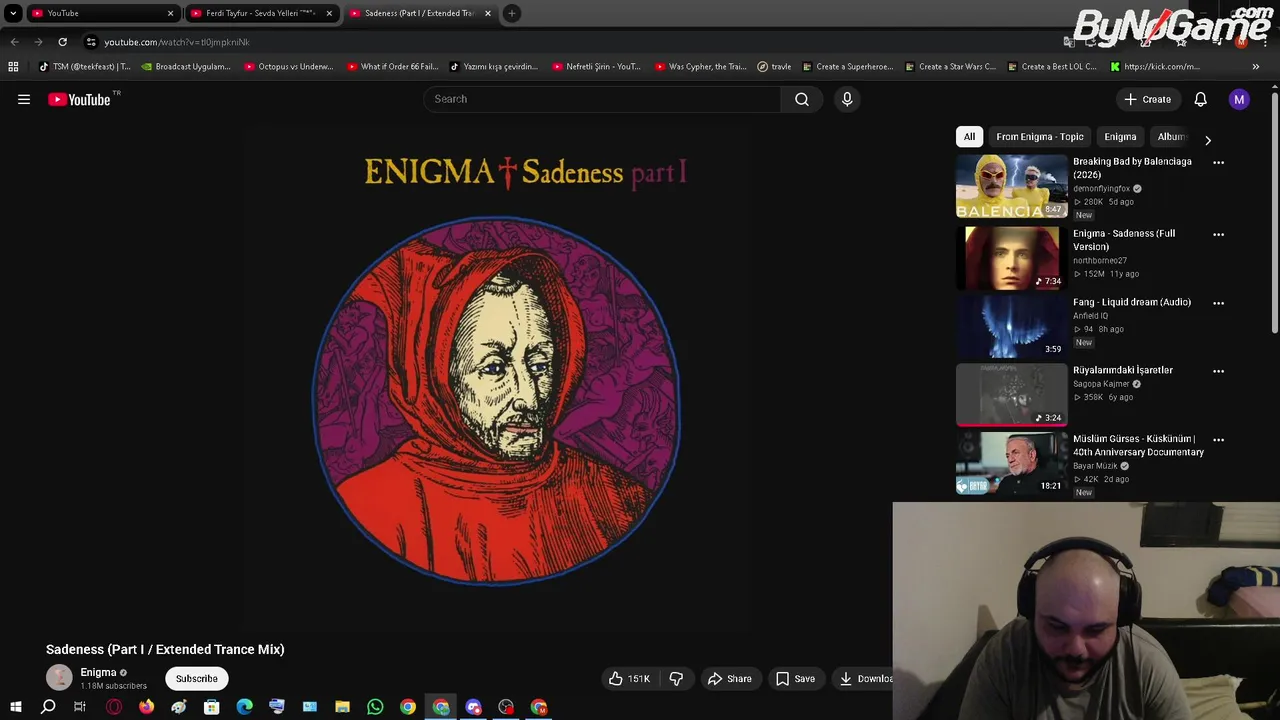Open the travle bookmark
Screen dimensions: 1280x720
[774, 67]
